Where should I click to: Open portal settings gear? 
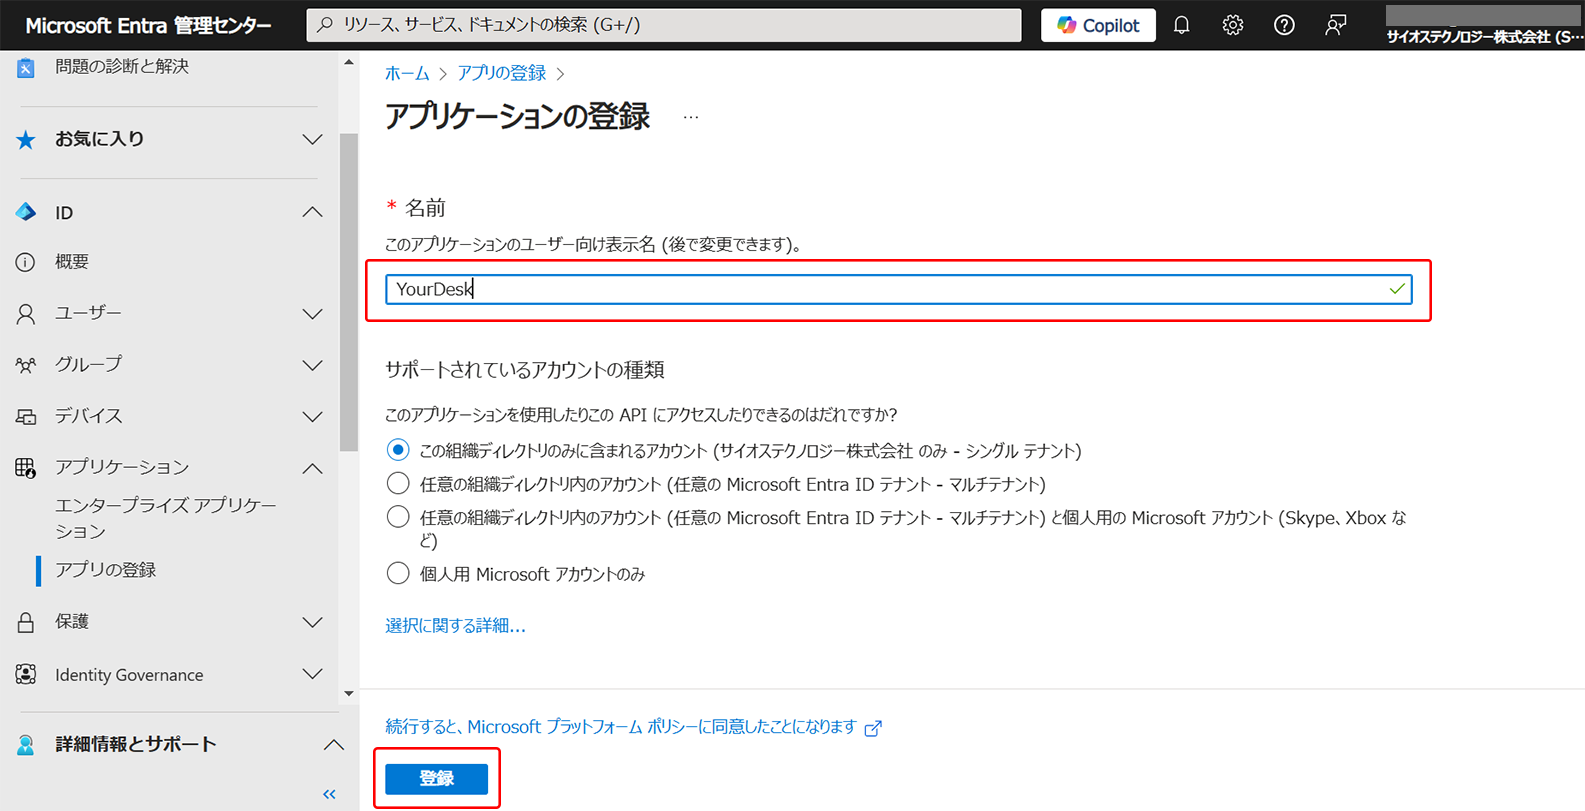[x=1232, y=25]
